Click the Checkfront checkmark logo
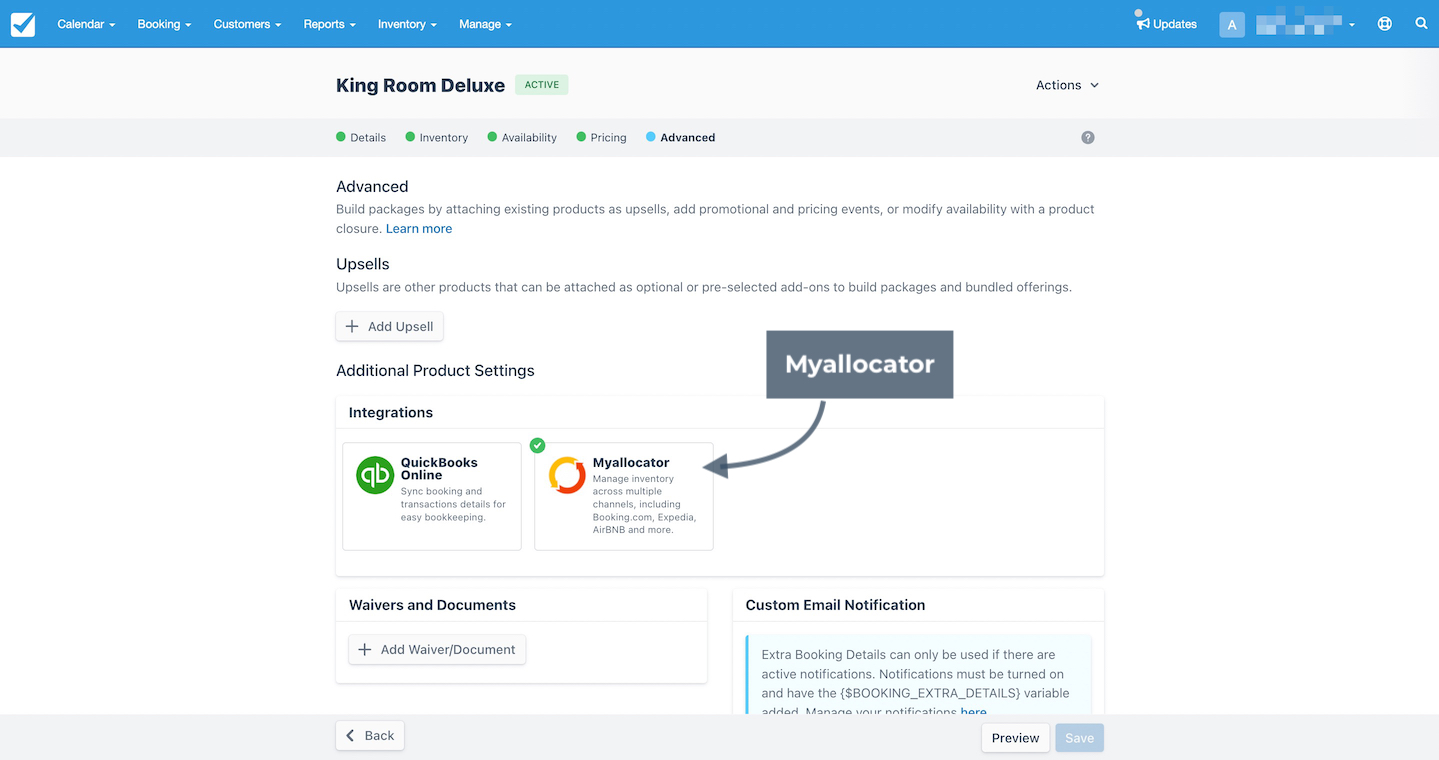This screenshot has height=760, width=1439. 23,24
